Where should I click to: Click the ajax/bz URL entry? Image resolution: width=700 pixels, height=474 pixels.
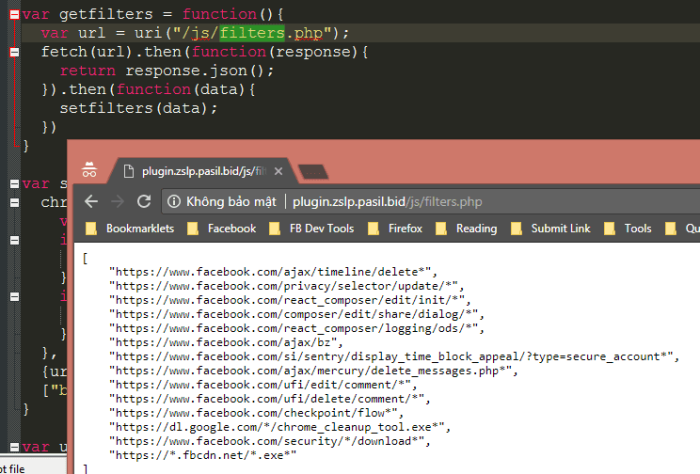click(x=226, y=342)
